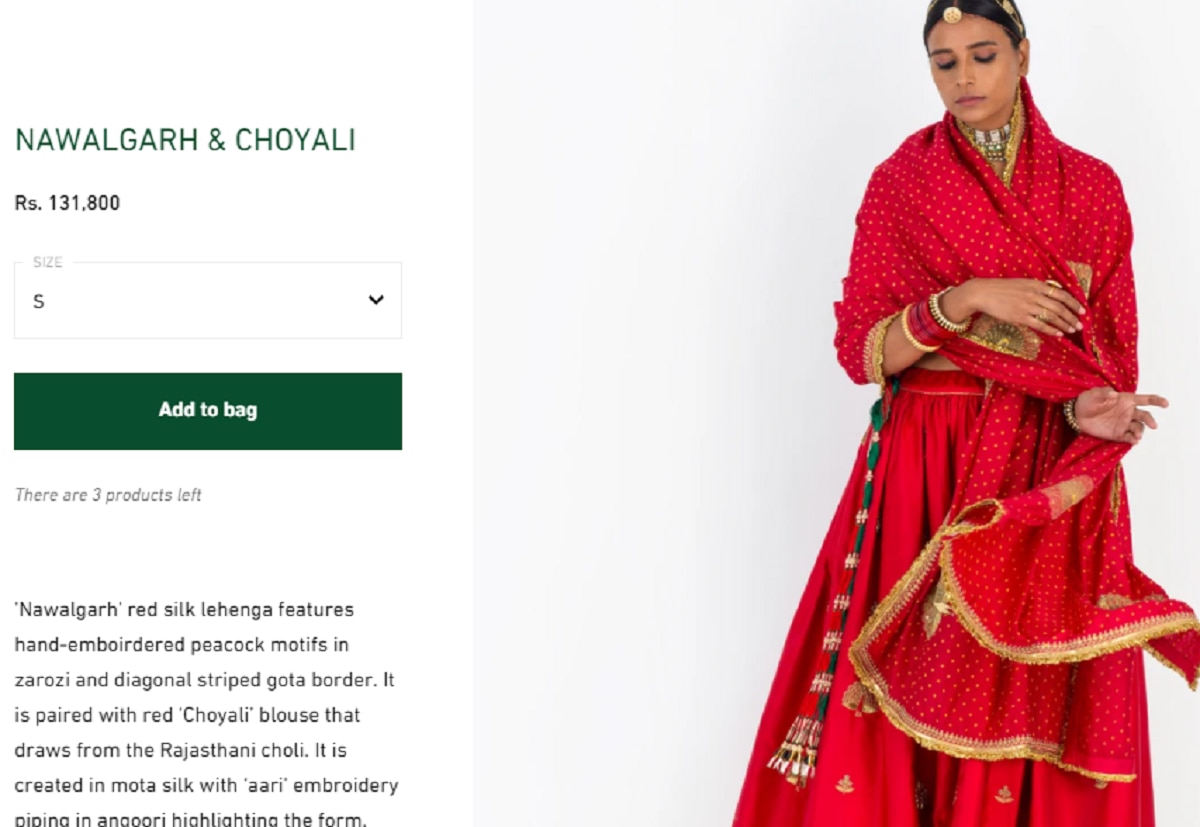Click the model's outstretched hand in photo

(x=1118, y=413)
